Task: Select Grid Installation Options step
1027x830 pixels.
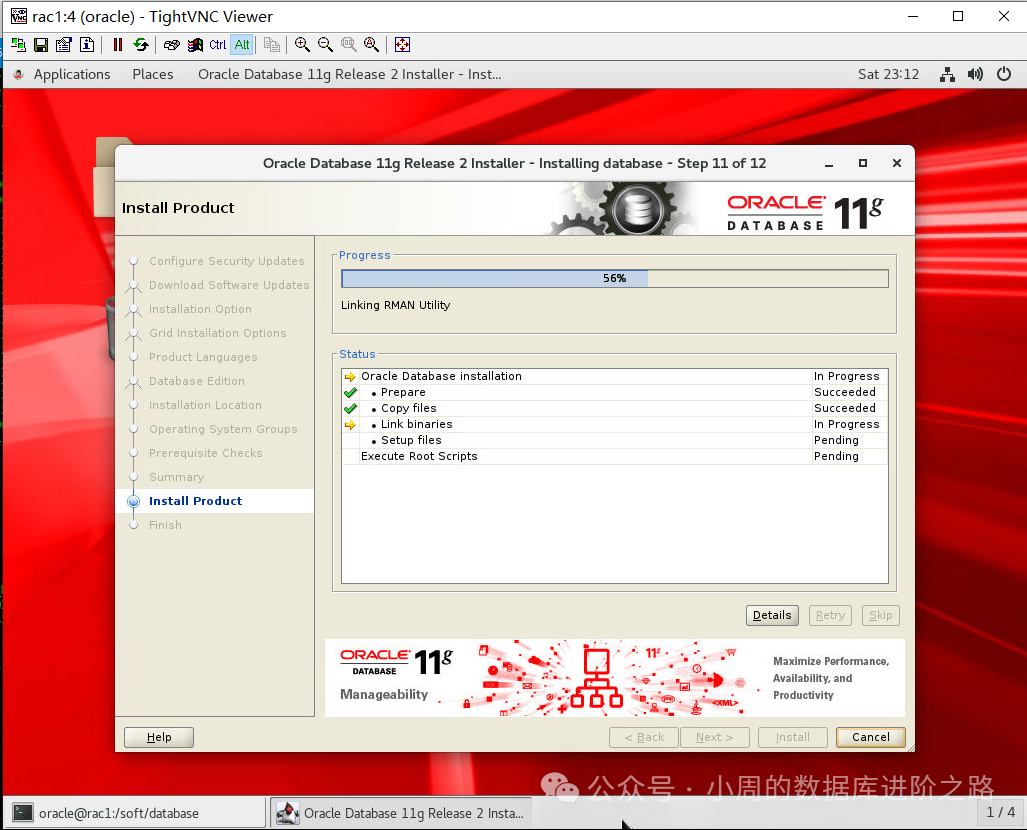Action: point(217,333)
